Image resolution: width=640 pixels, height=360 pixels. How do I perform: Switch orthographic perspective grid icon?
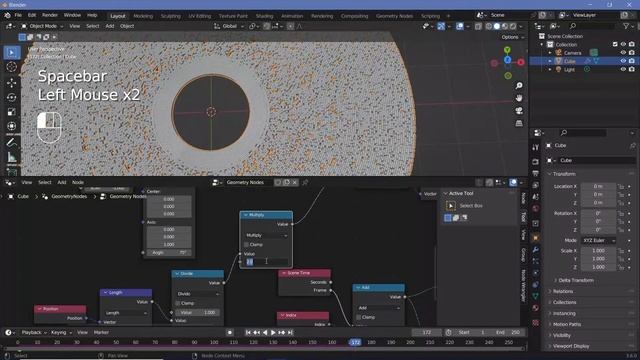tap(519, 123)
